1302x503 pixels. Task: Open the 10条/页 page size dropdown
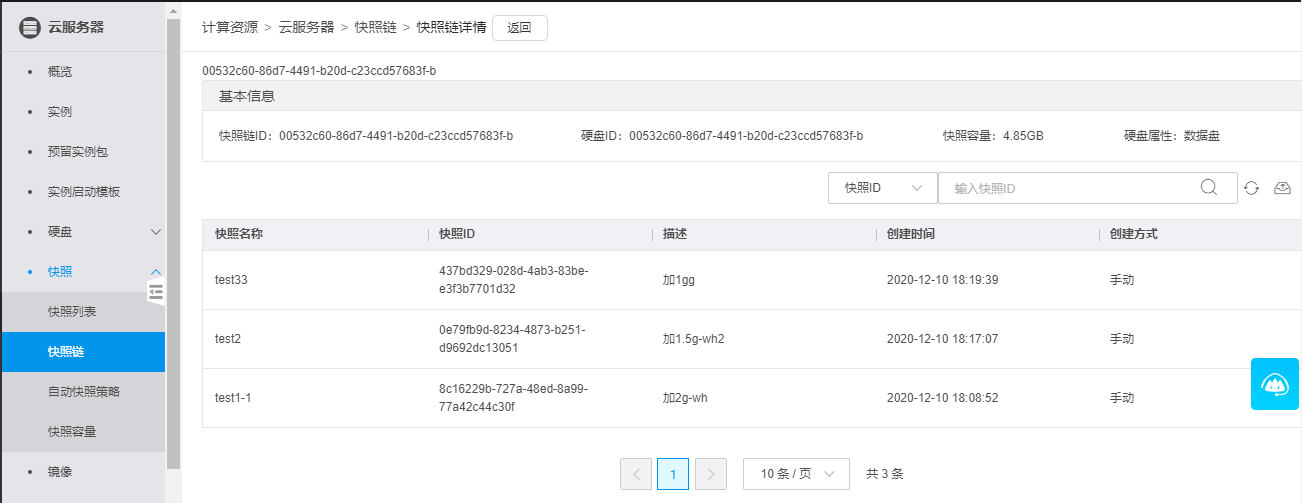(x=796, y=474)
